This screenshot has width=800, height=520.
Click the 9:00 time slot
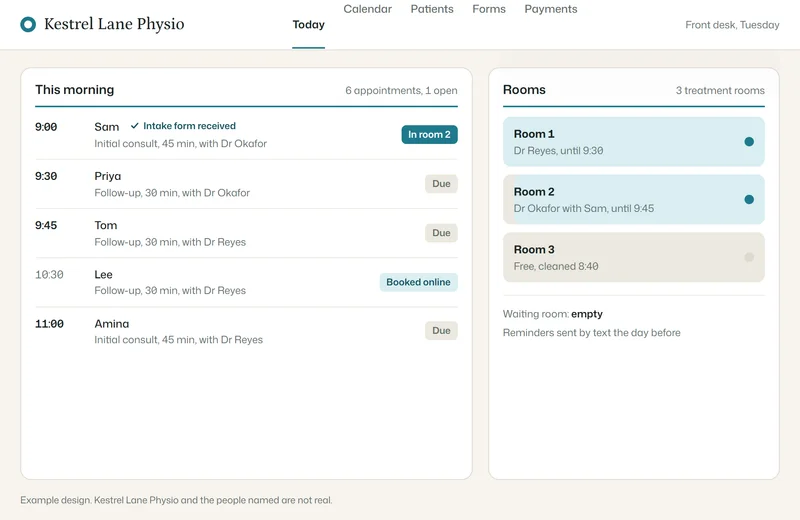(x=46, y=127)
